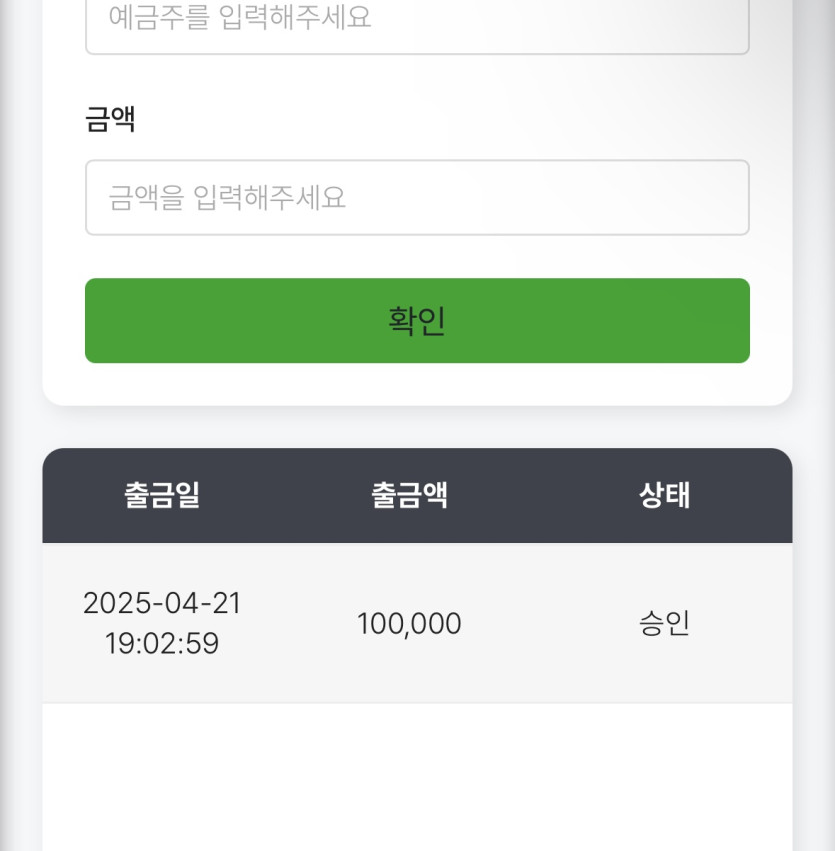The width and height of the screenshot is (835, 851).
Task: Click the 100,000 withdrawal amount cell
Action: click(x=410, y=623)
